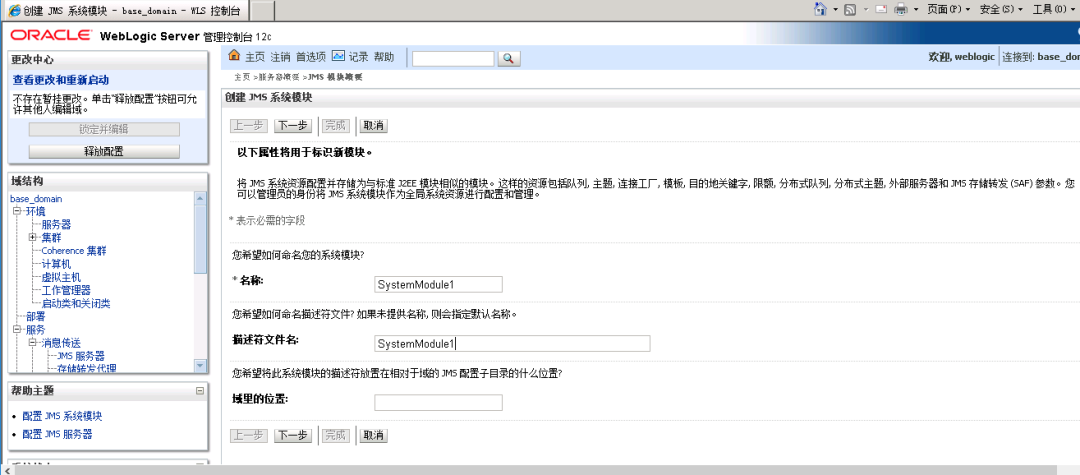
Task: Click the JMS breadcrumb link
Action: point(335,77)
